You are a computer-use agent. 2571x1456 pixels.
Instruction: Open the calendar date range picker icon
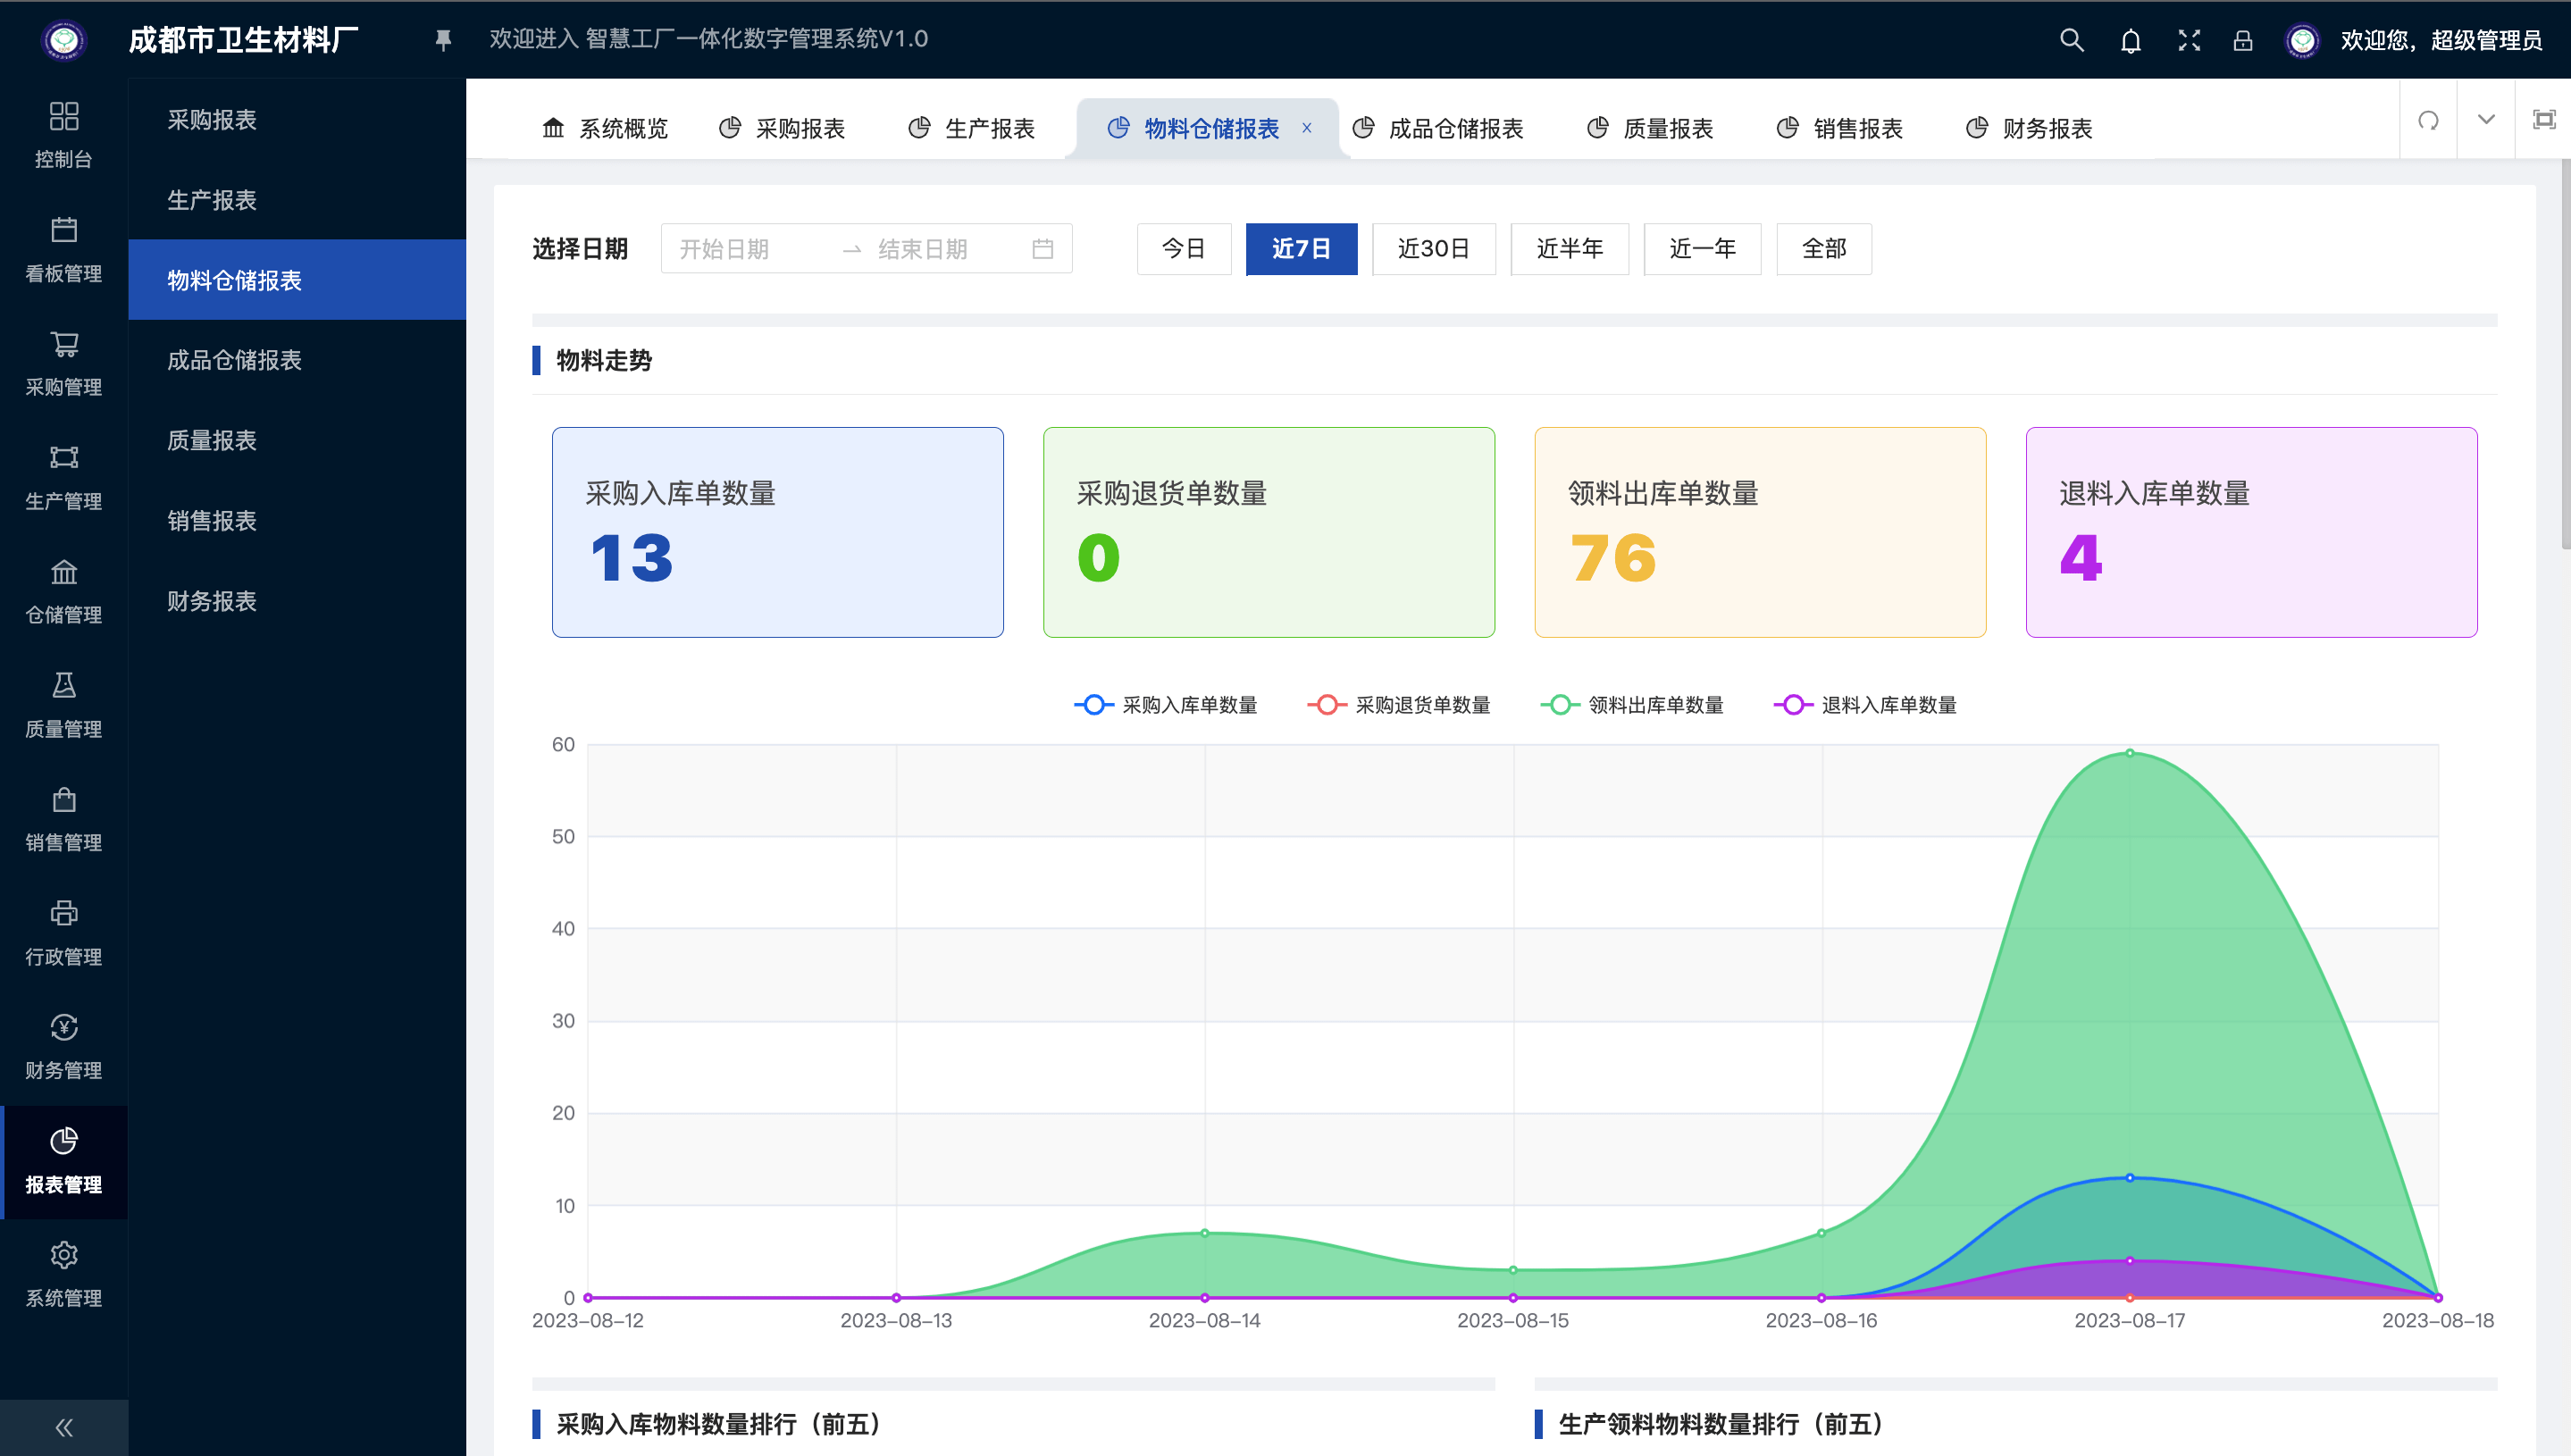click(1042, 249)
